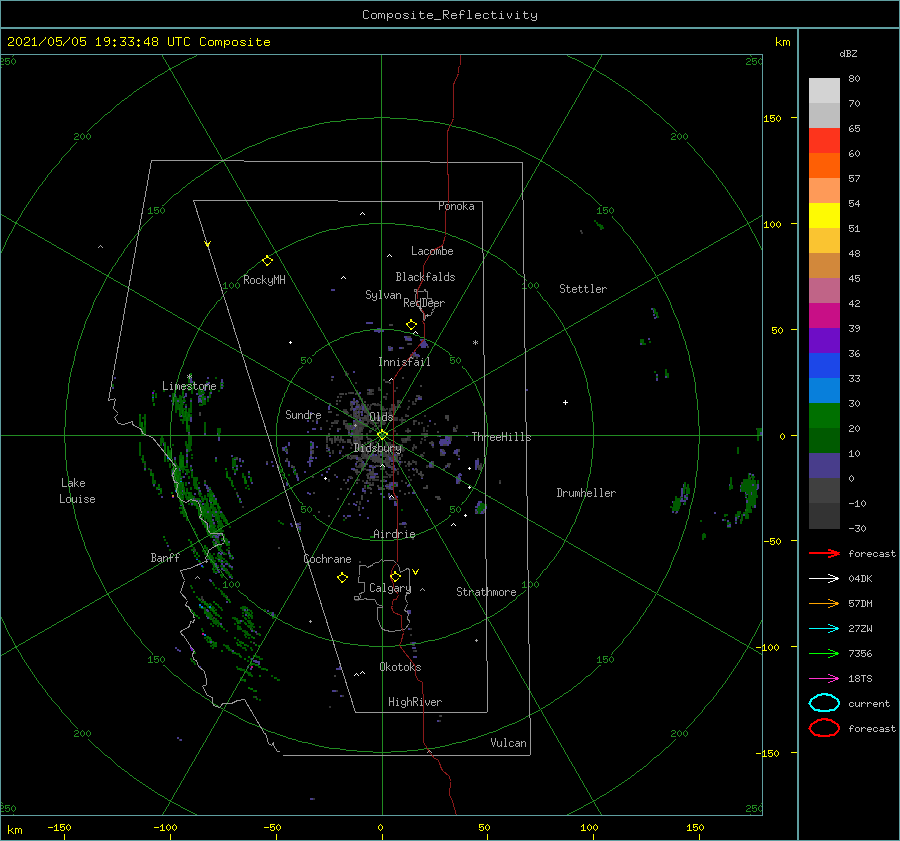
Task: Click the magenta 18TS arrow icon
Action: pos(824,679)
